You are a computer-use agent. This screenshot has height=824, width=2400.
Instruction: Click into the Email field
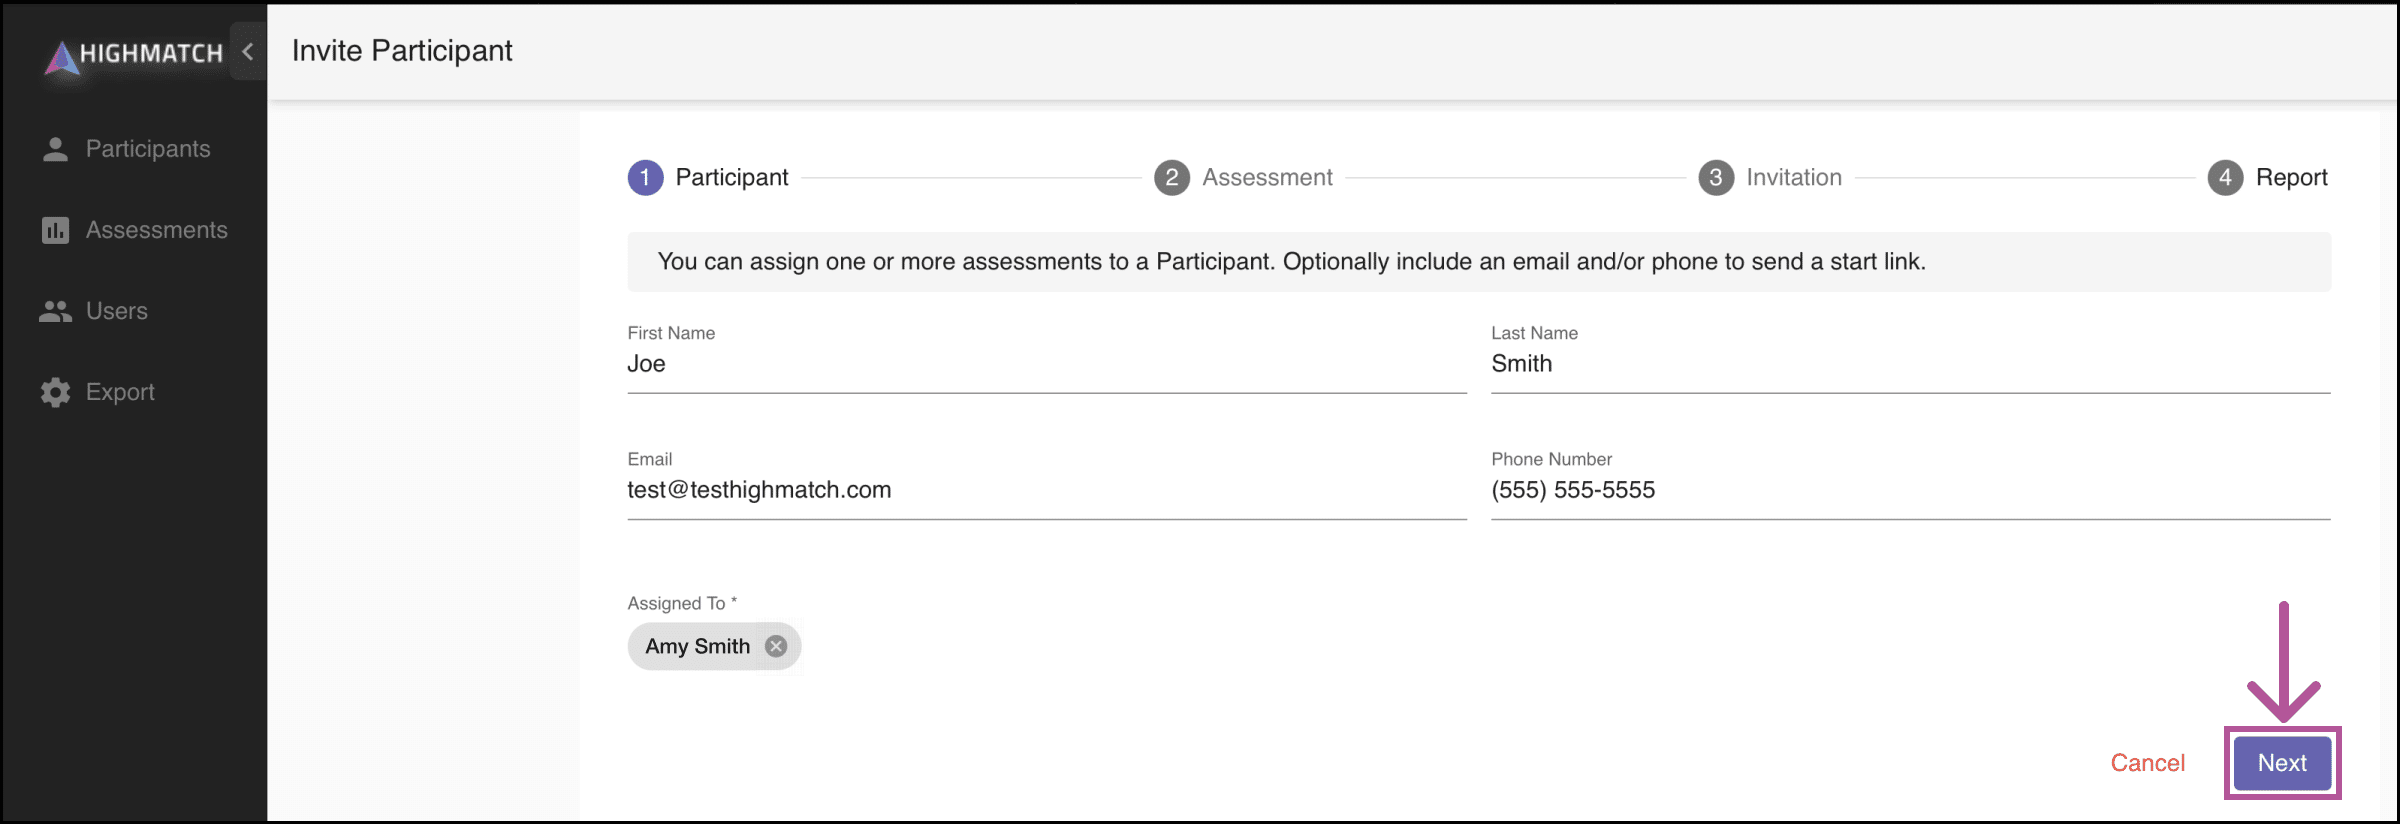pos(1047,490)
